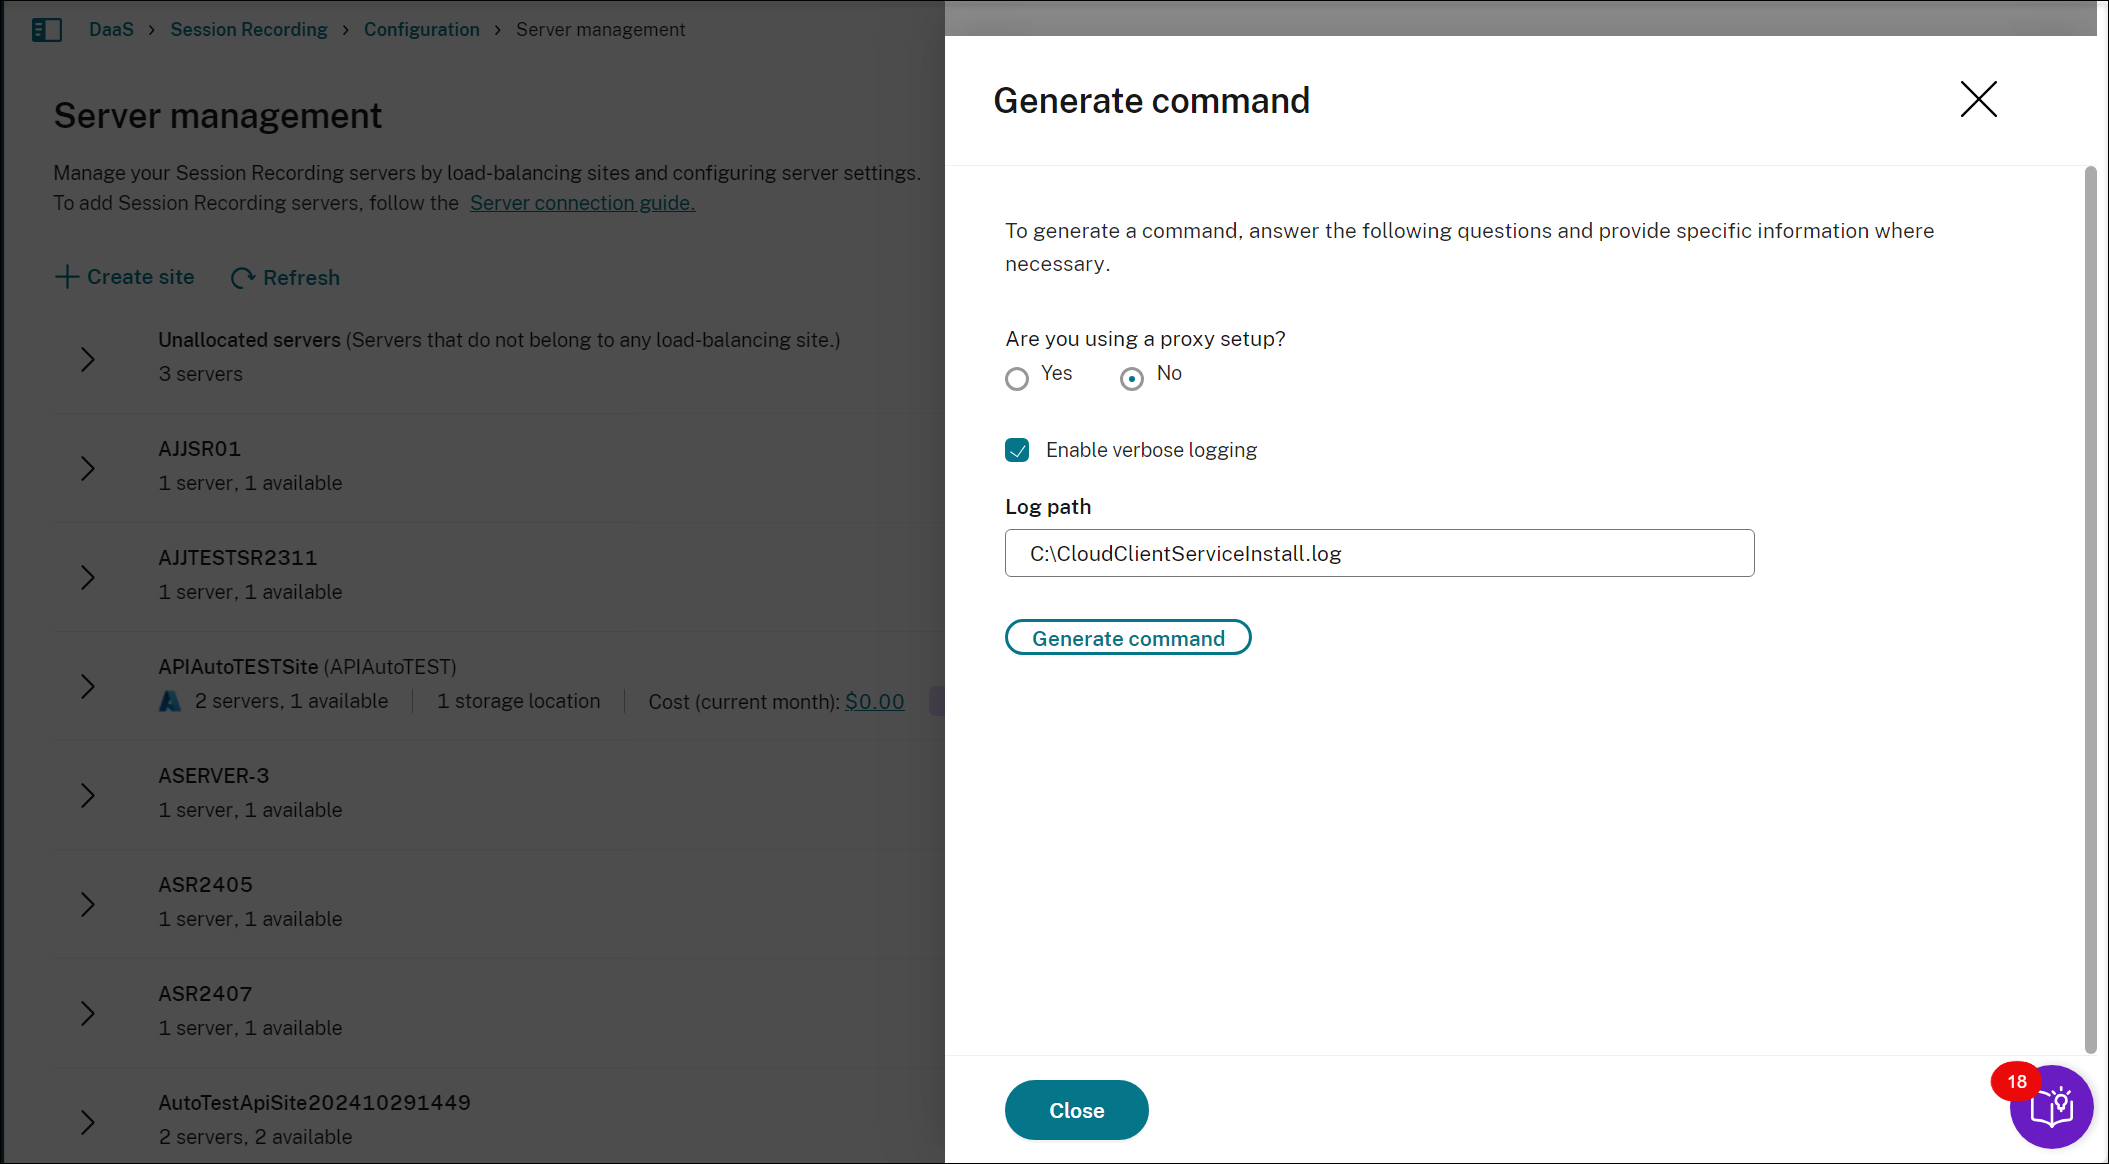Expand the ASERVER-3 site chevron
2109x1164 pixels.
88,795
